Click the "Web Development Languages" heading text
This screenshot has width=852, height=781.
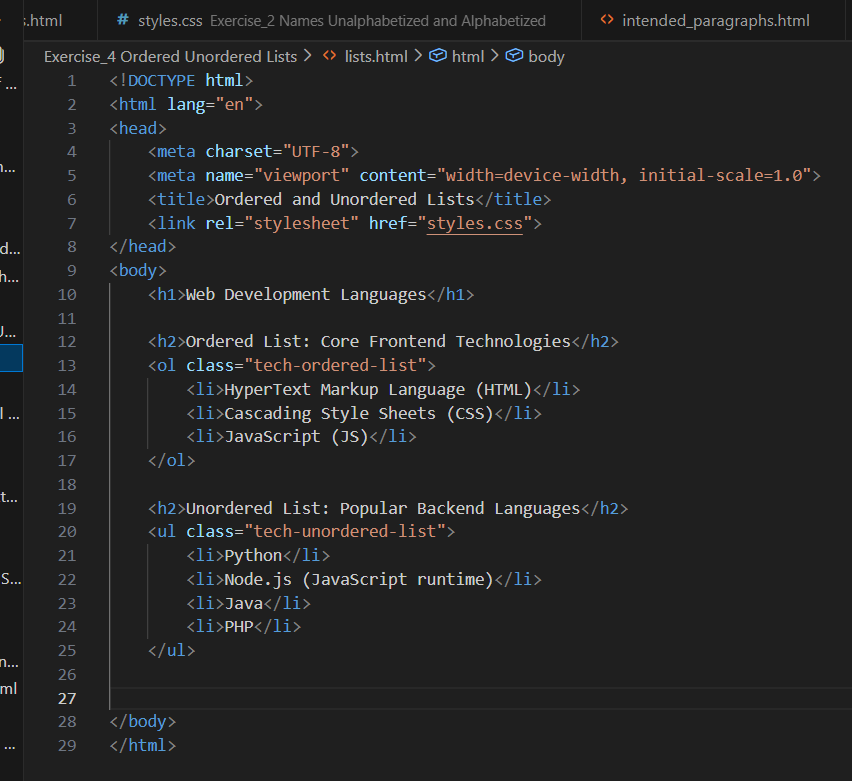(x=306, y=294)
